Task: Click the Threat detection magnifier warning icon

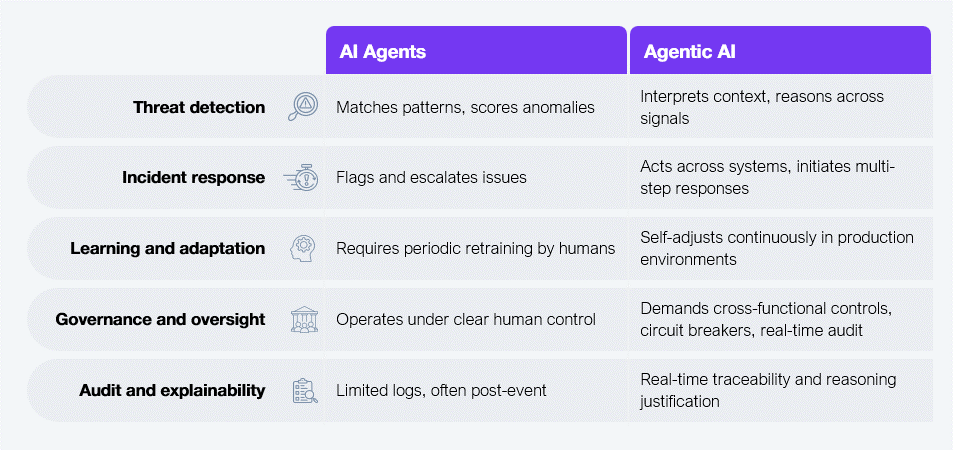Action: coord(303,107)
